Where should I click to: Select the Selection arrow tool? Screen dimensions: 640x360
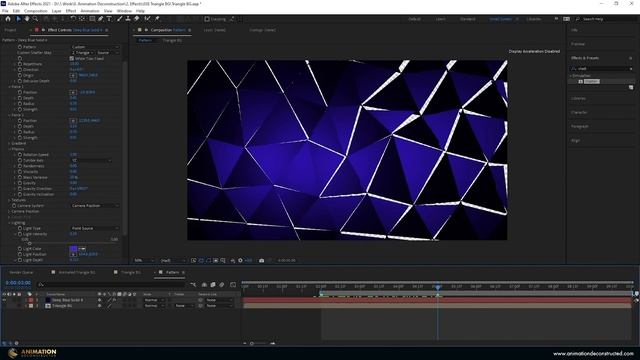(x=18, y=19)
